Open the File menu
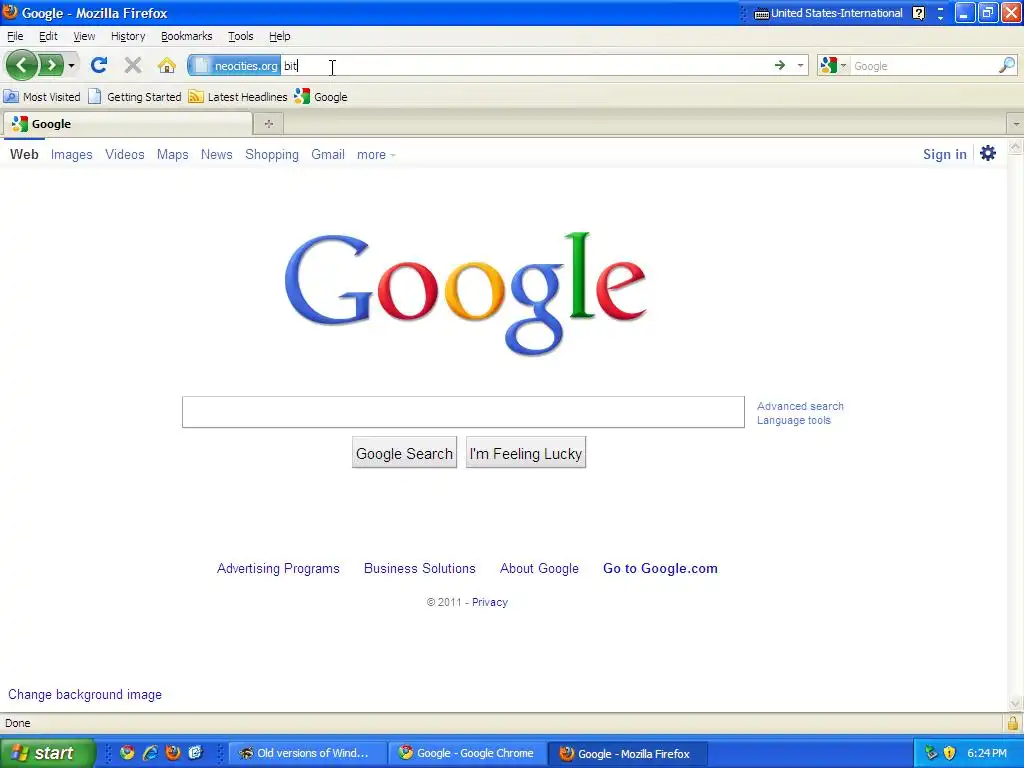Image resolution: width=1024 pixels, height=768 pixels. pos(15,37)
